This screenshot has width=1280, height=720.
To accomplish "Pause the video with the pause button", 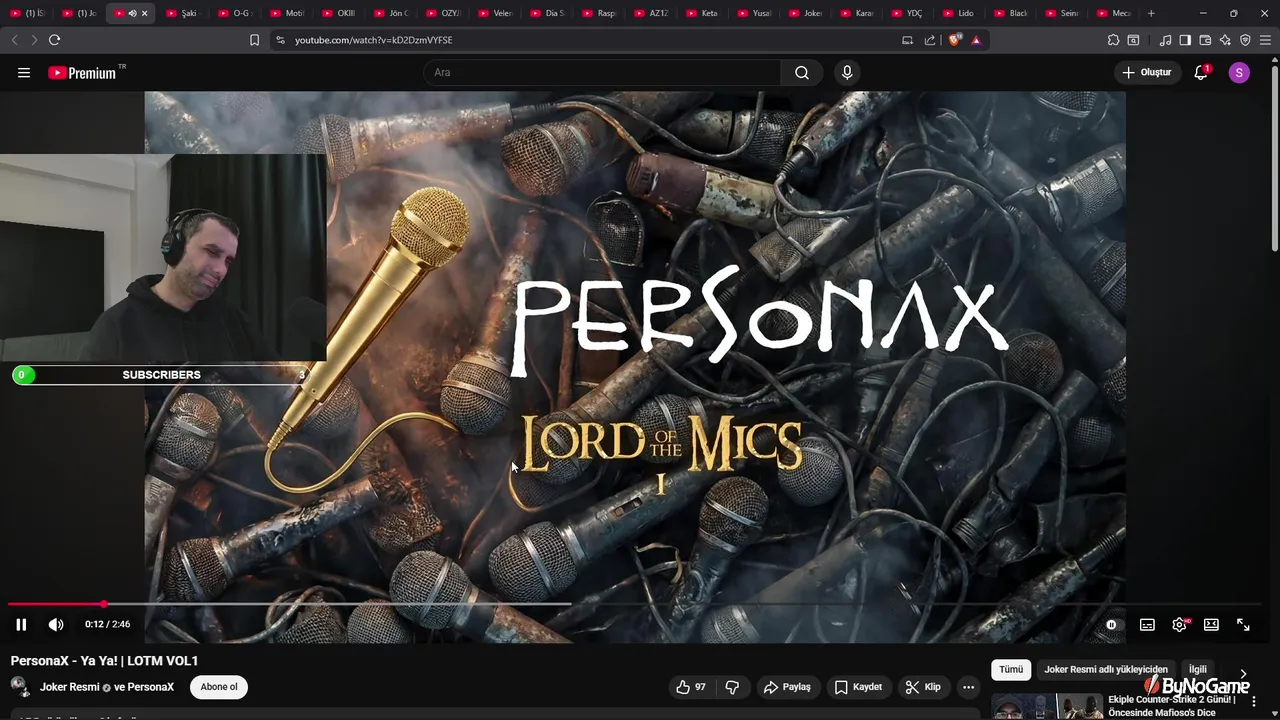I will click(21, 624).
